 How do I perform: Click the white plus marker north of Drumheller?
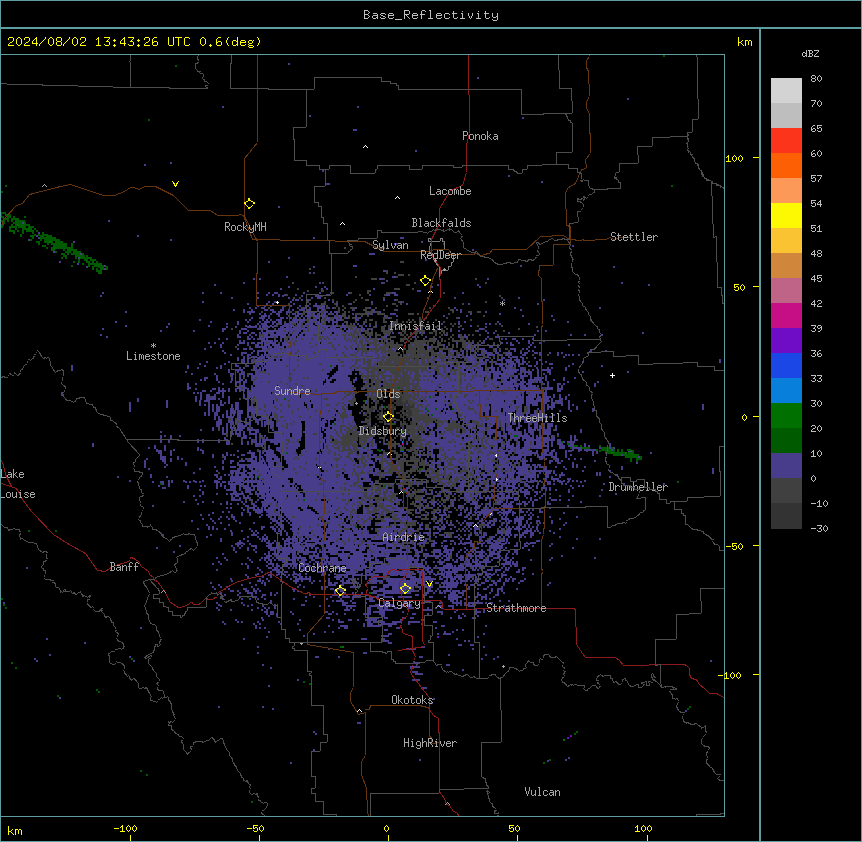point(612,375)
